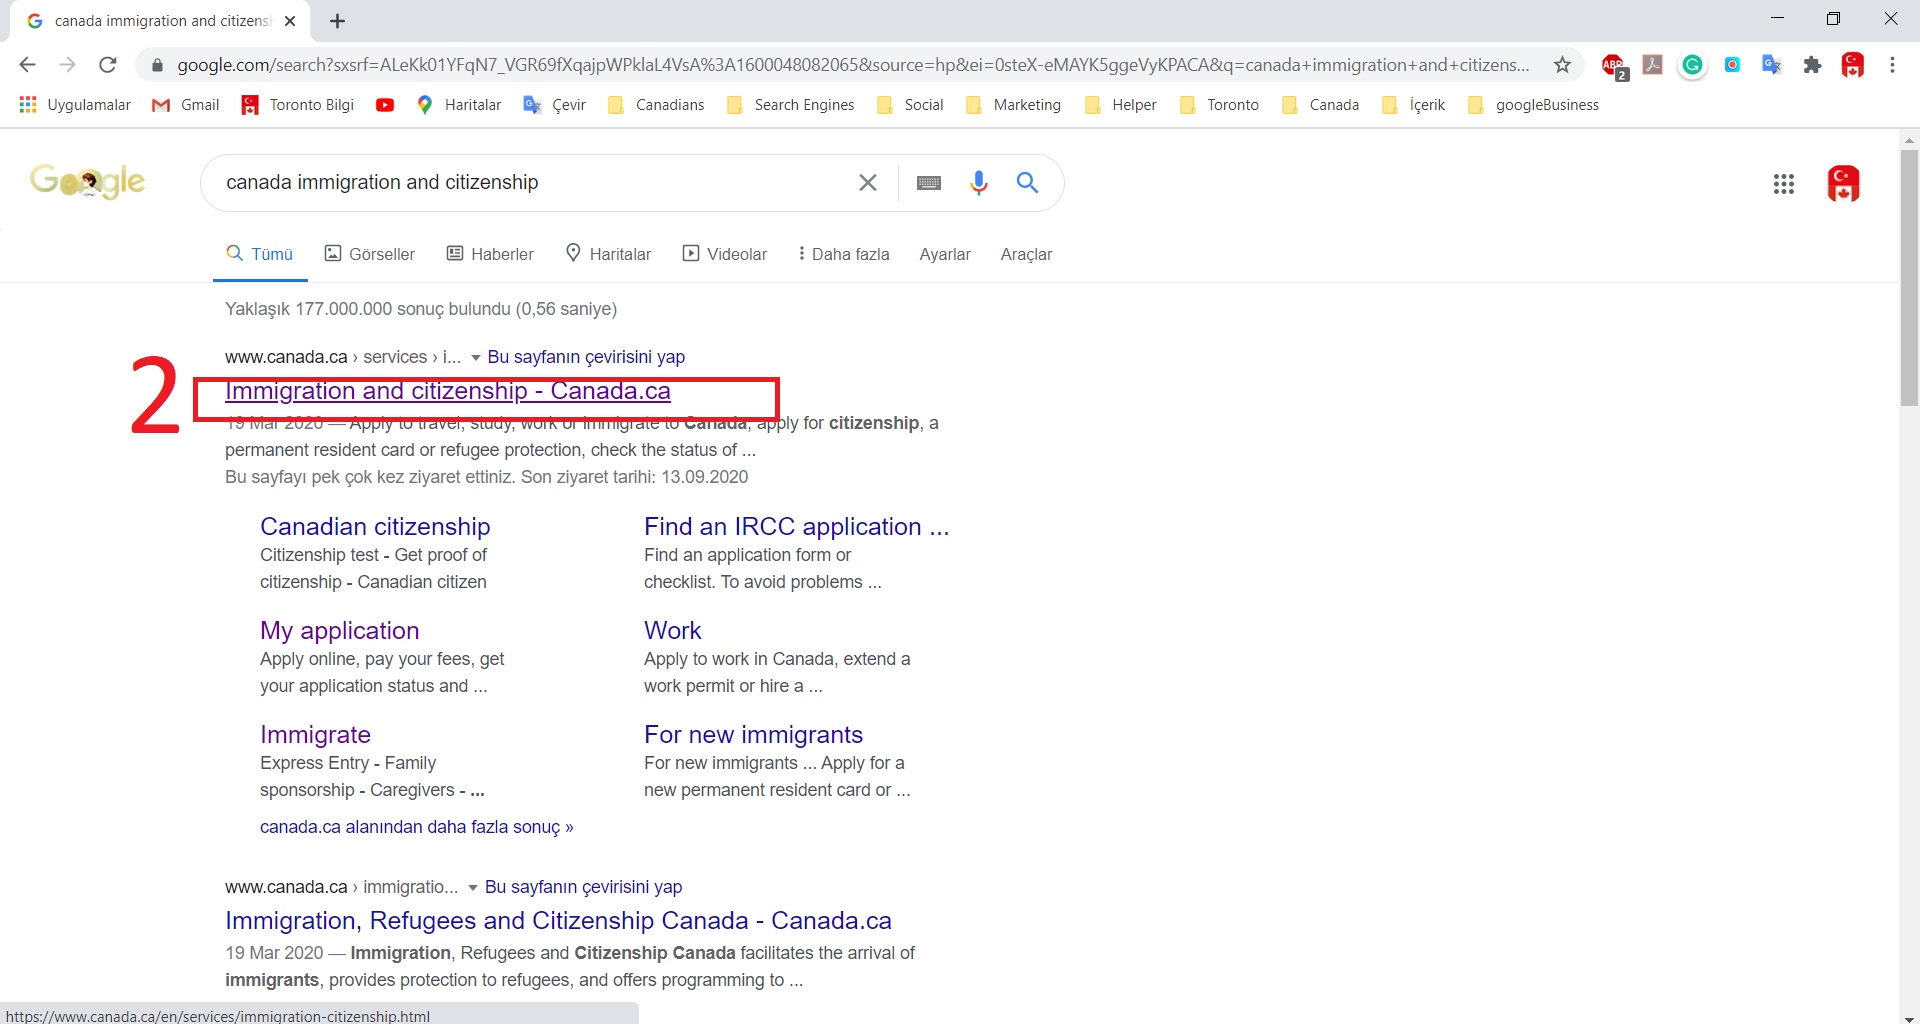Click the Google doodle logo

(88, 181)
